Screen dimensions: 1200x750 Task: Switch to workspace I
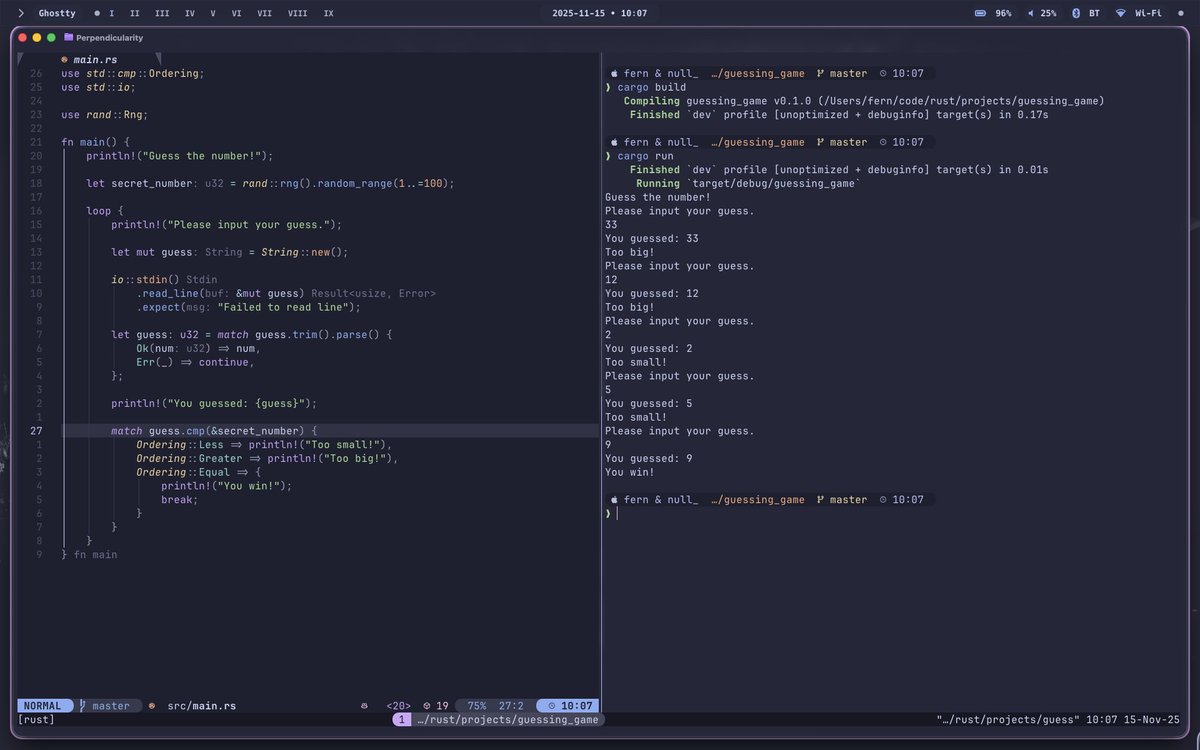[111, 14]
